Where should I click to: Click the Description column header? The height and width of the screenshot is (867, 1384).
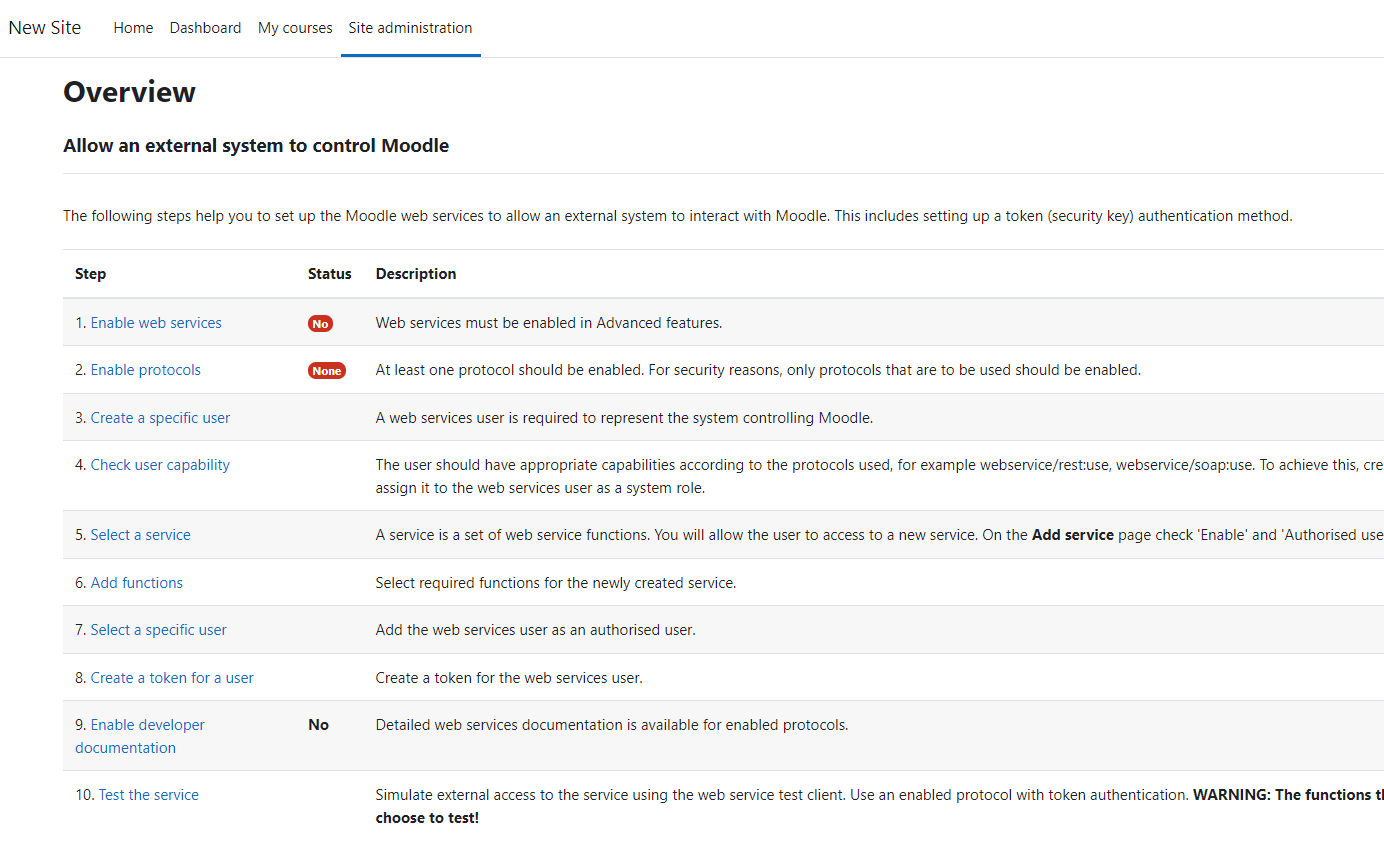(x=416, y=274)
